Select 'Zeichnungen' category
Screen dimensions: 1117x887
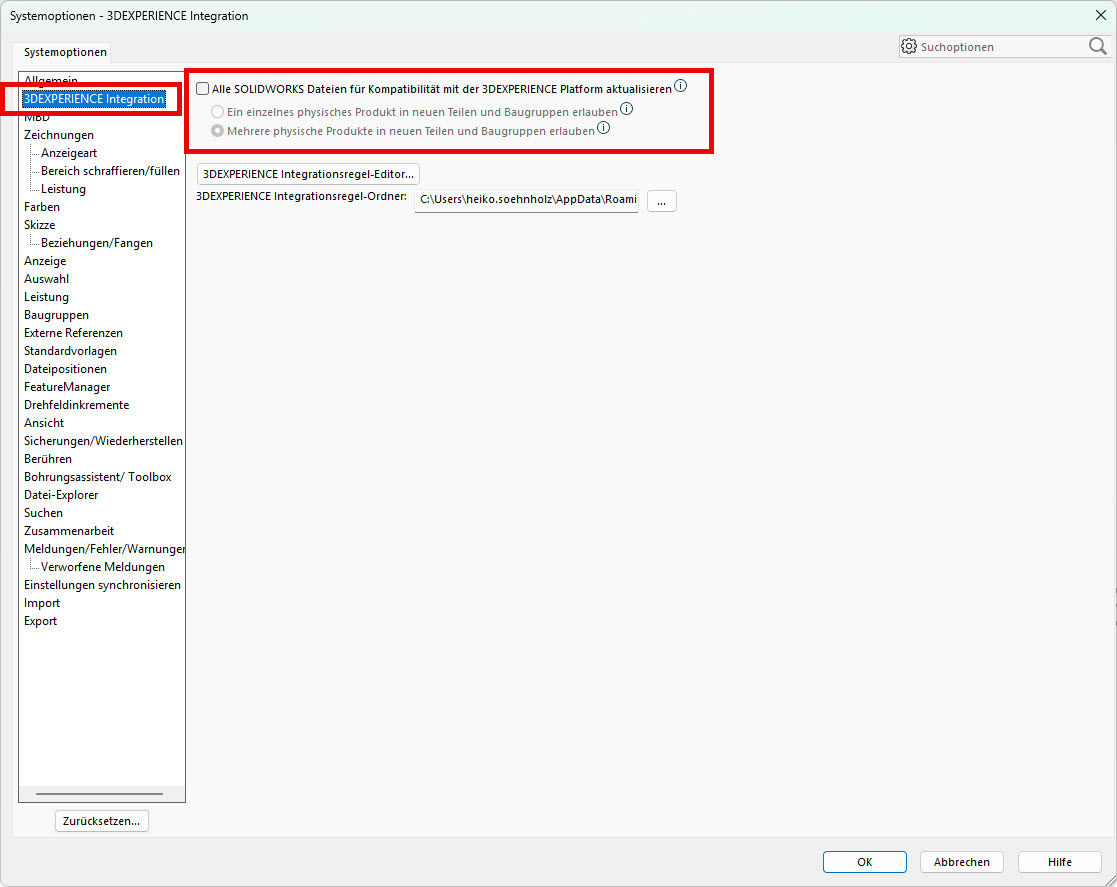tap(58, 135)
